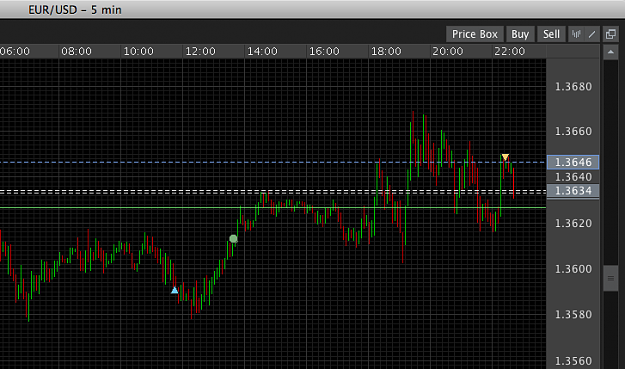Click the Sell button
Screen dimensions: 625x369
coord(551,34)
